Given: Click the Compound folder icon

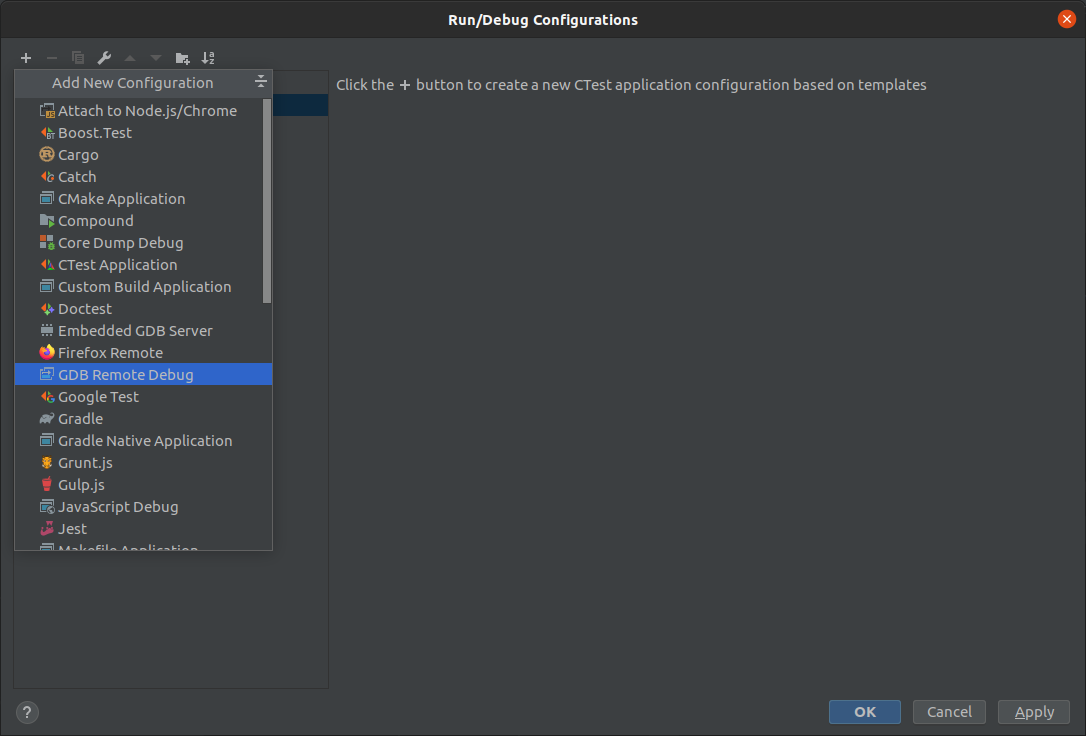Looking at the screenshot, I should tap(46, 221).
